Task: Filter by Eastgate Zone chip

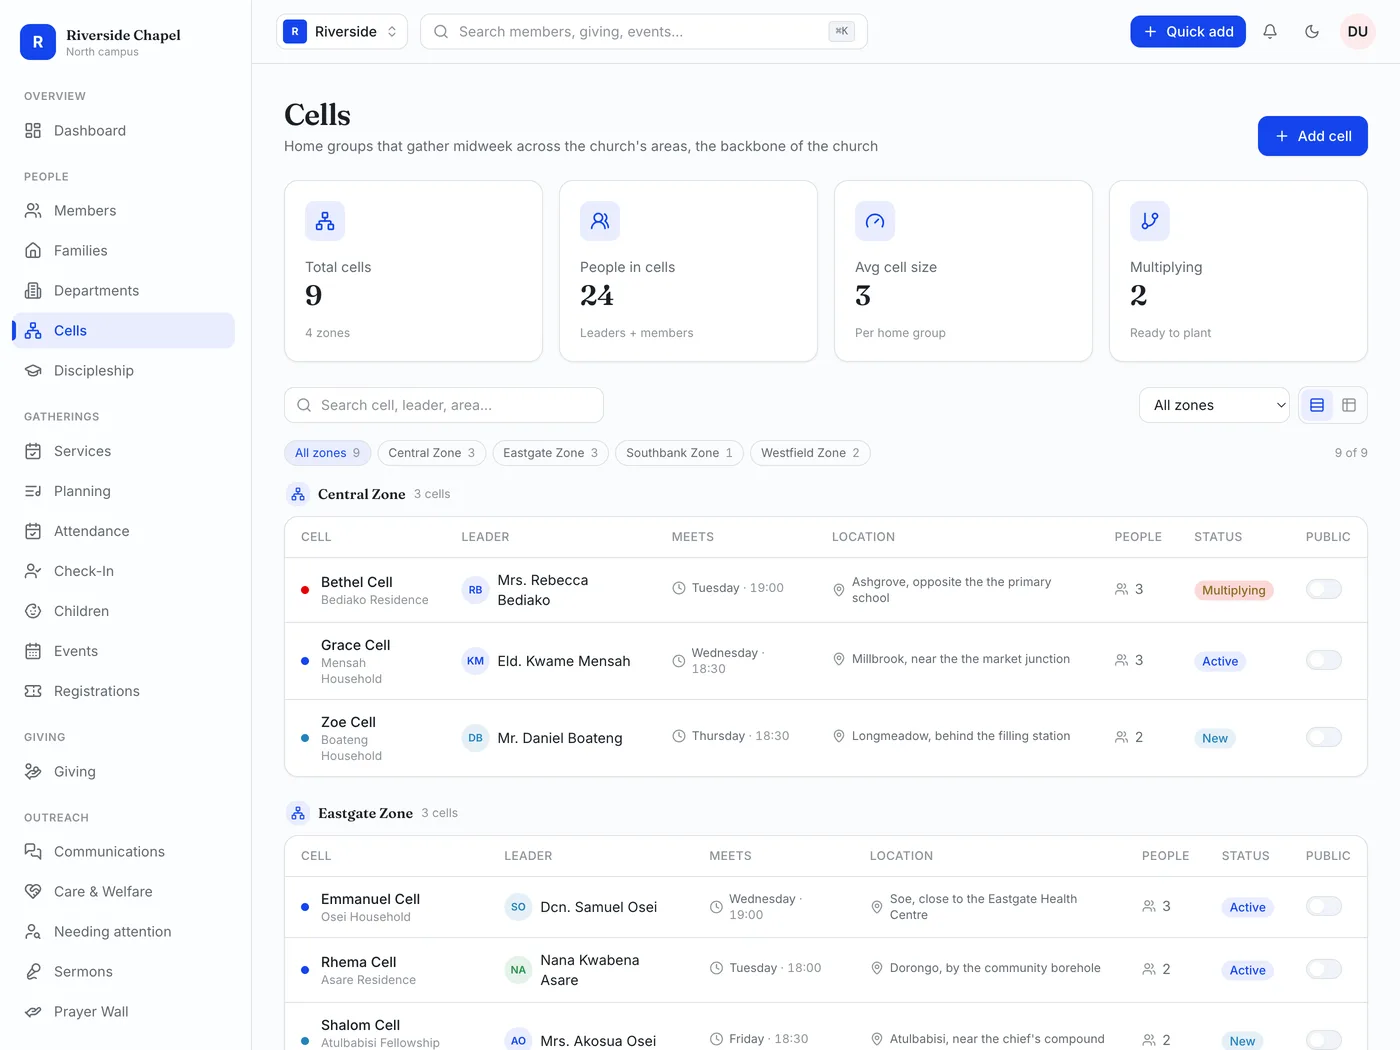Action: [x=551, y=453]
